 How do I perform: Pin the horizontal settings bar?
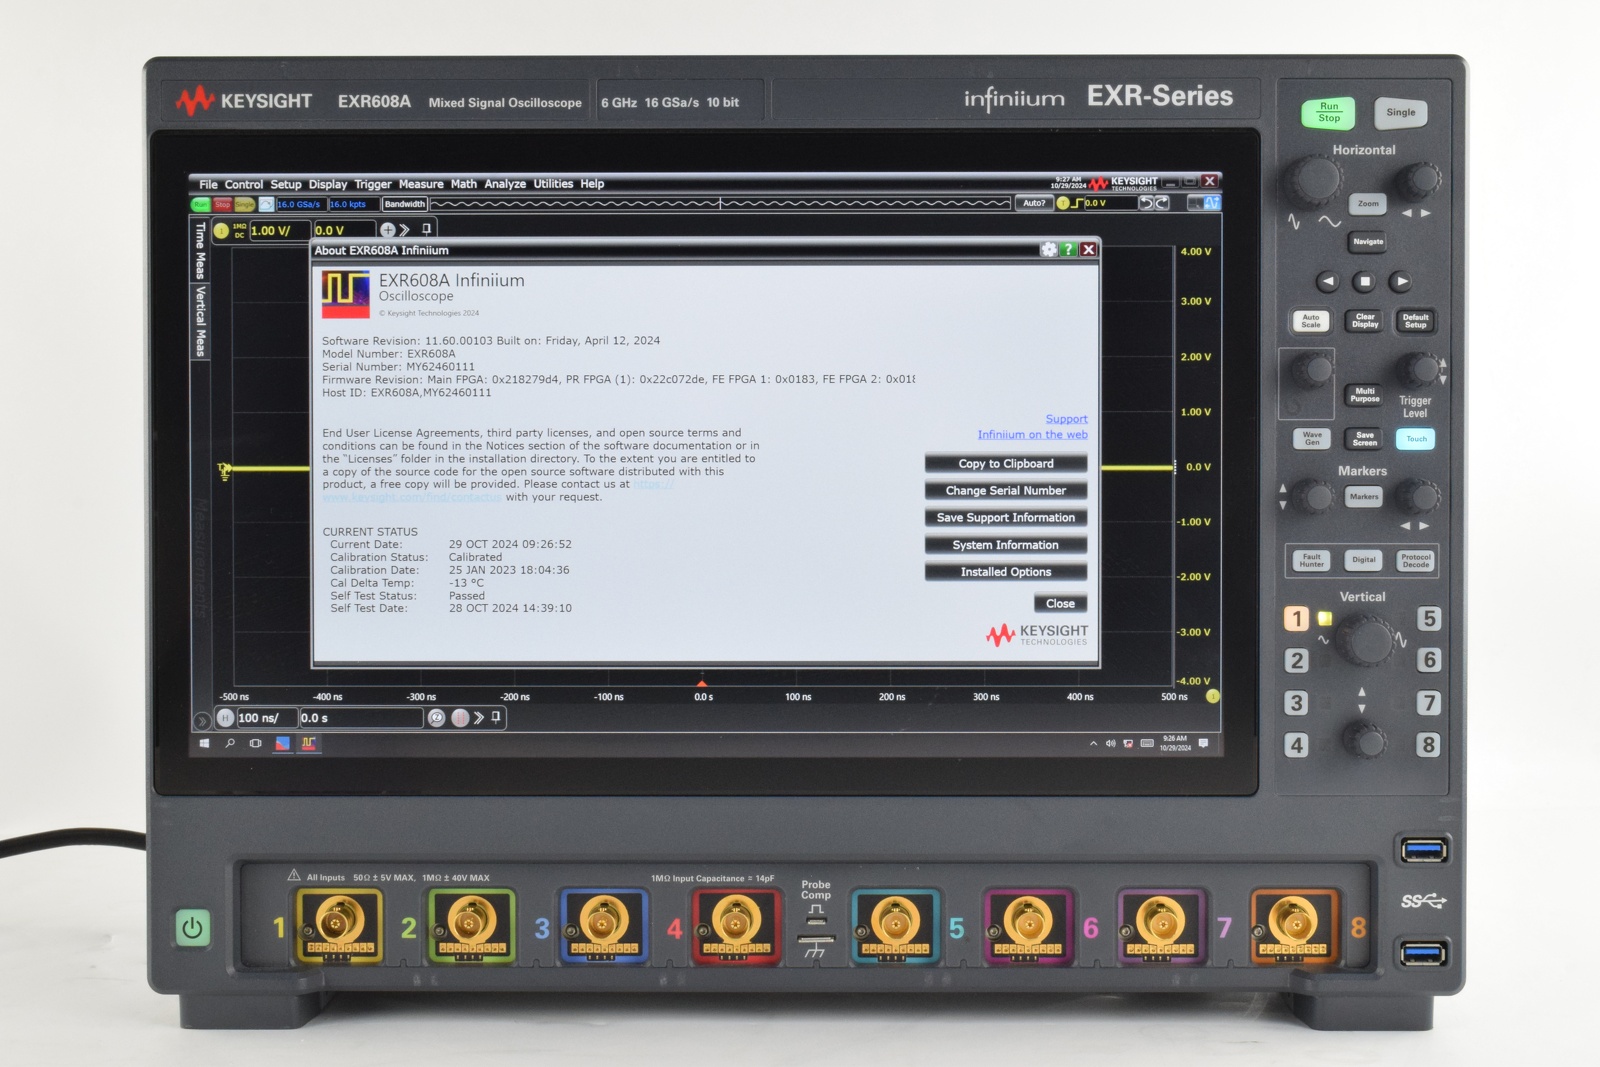point(496,717)
